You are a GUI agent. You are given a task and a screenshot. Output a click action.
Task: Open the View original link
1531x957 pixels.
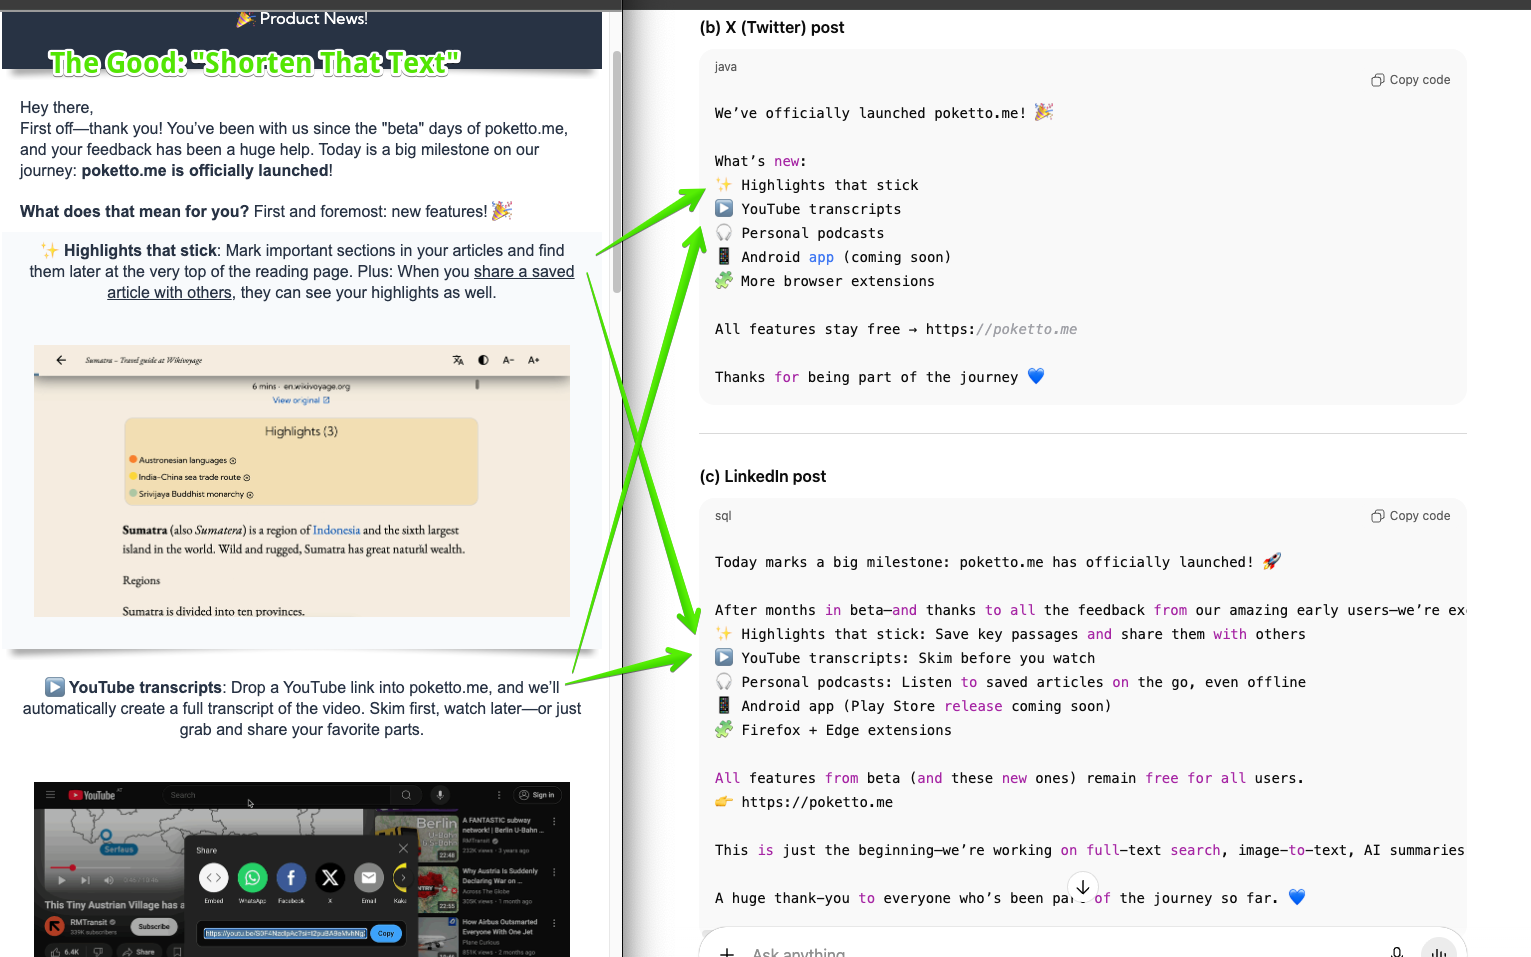[300, 400]
